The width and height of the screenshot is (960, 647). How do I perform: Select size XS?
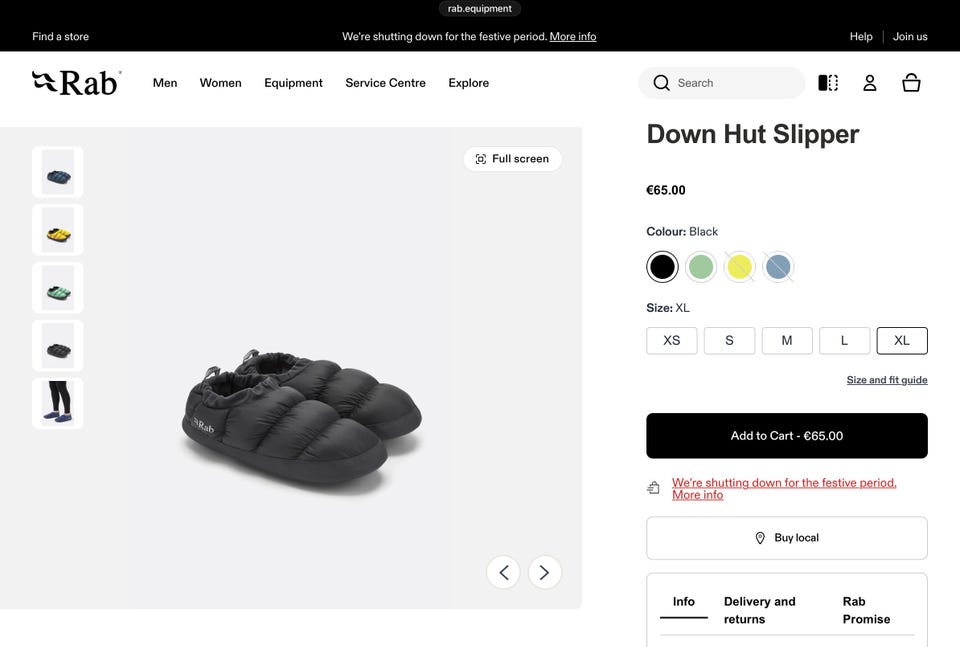[x=672, y=341]
